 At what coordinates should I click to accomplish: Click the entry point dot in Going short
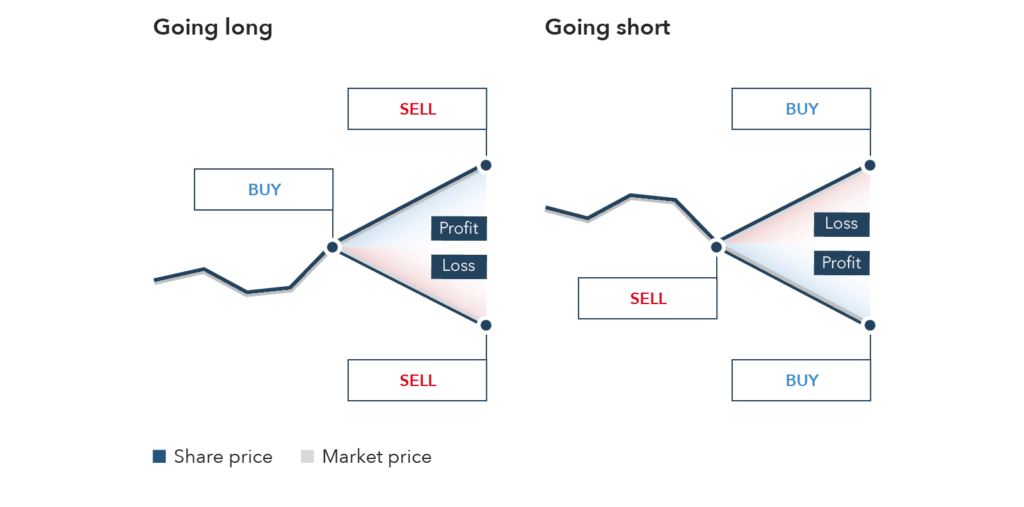point(717,246)
